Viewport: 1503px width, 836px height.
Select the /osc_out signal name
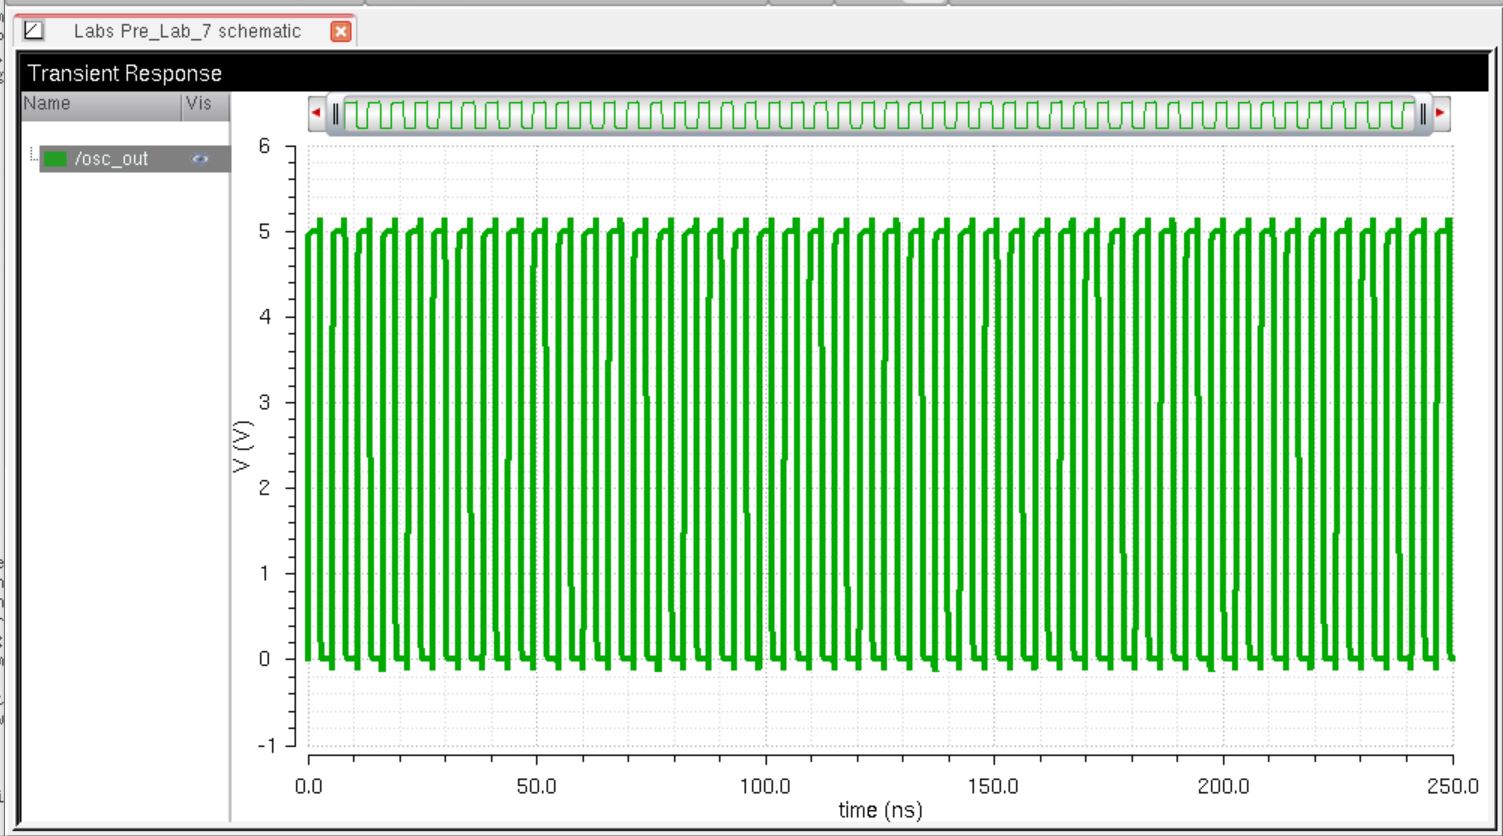click(111, 159)
